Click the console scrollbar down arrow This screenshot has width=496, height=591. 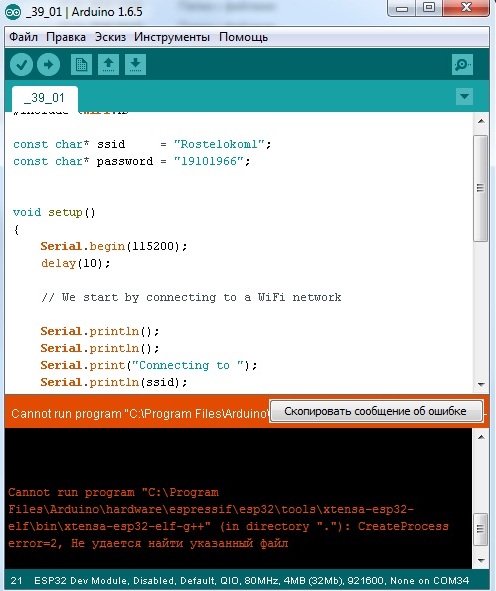(x=481, y=560)
